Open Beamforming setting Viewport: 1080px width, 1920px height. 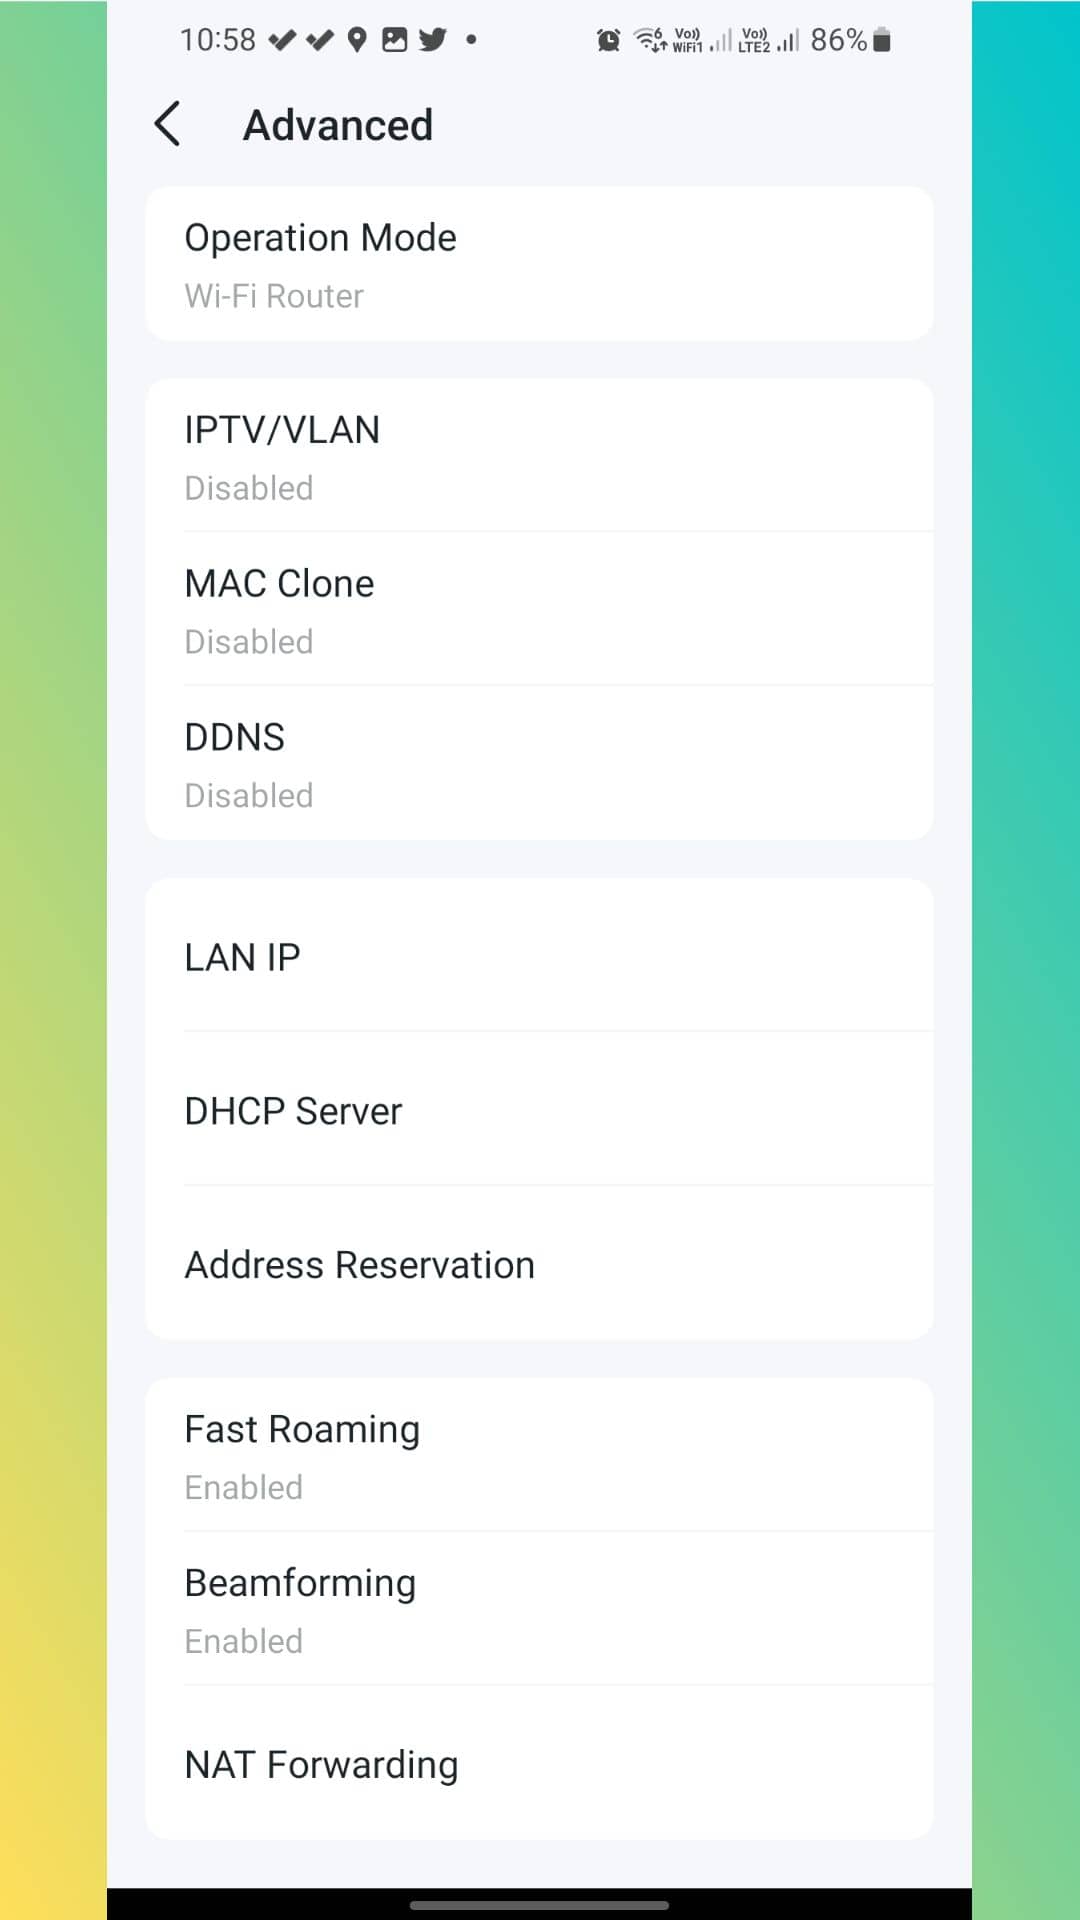[x=539, y=1609]
